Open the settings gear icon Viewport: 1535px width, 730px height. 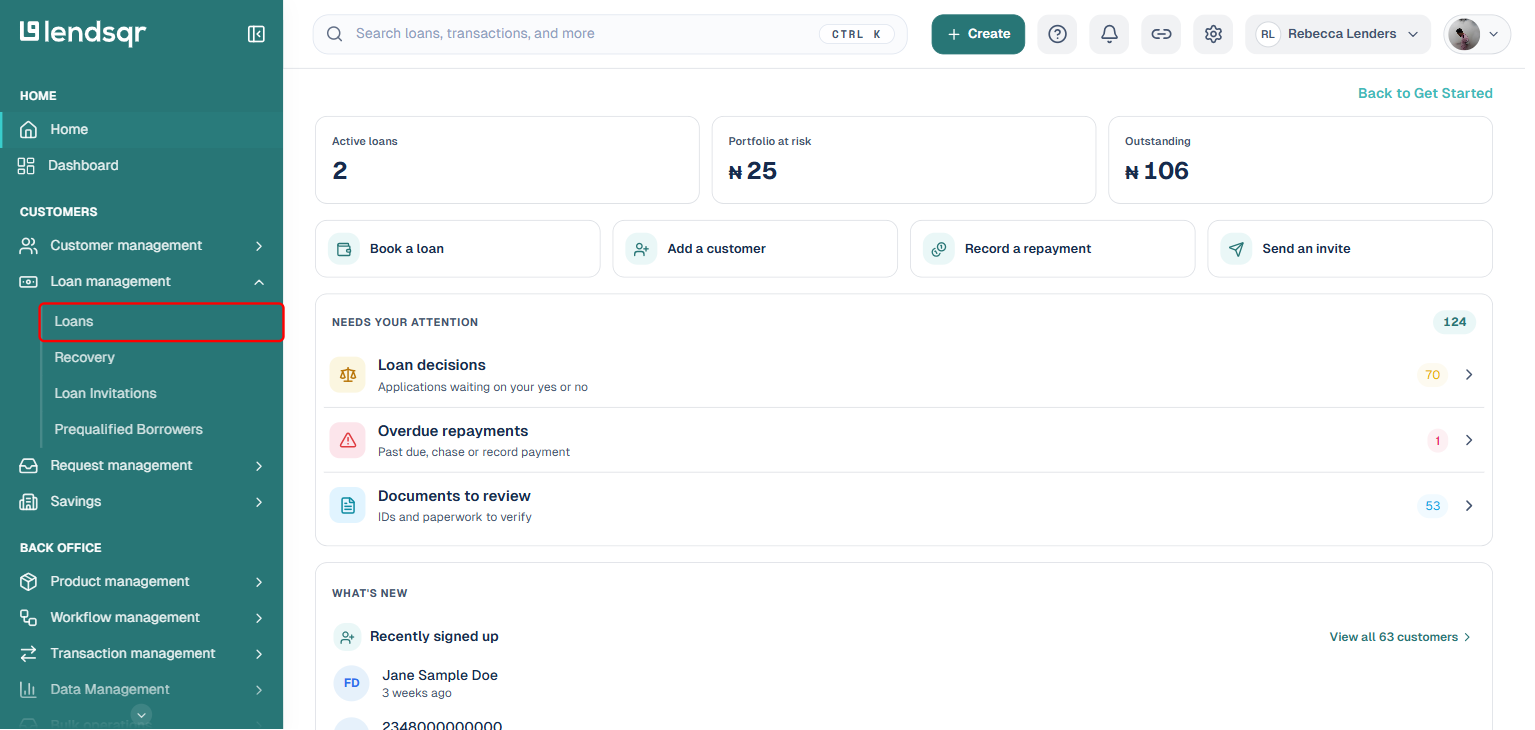[1213, 34]
